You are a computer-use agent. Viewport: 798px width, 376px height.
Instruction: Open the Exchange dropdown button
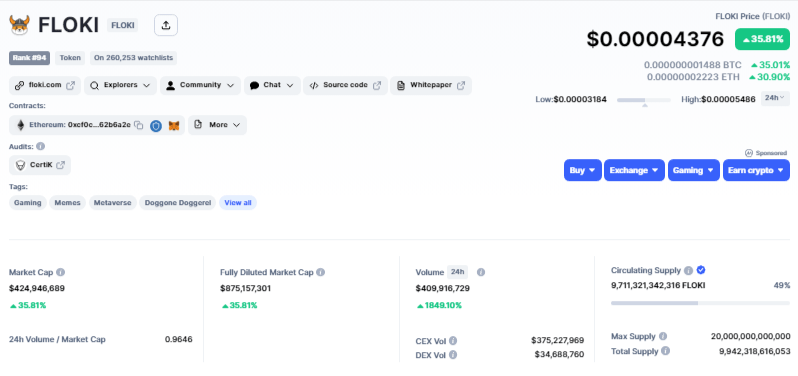(x=634, y=170)
